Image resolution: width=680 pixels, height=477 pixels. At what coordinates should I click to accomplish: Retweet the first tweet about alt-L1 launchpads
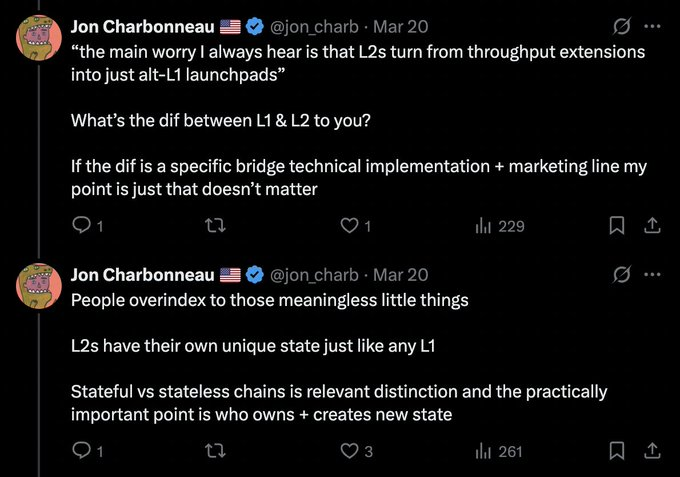tap(213, 226)
